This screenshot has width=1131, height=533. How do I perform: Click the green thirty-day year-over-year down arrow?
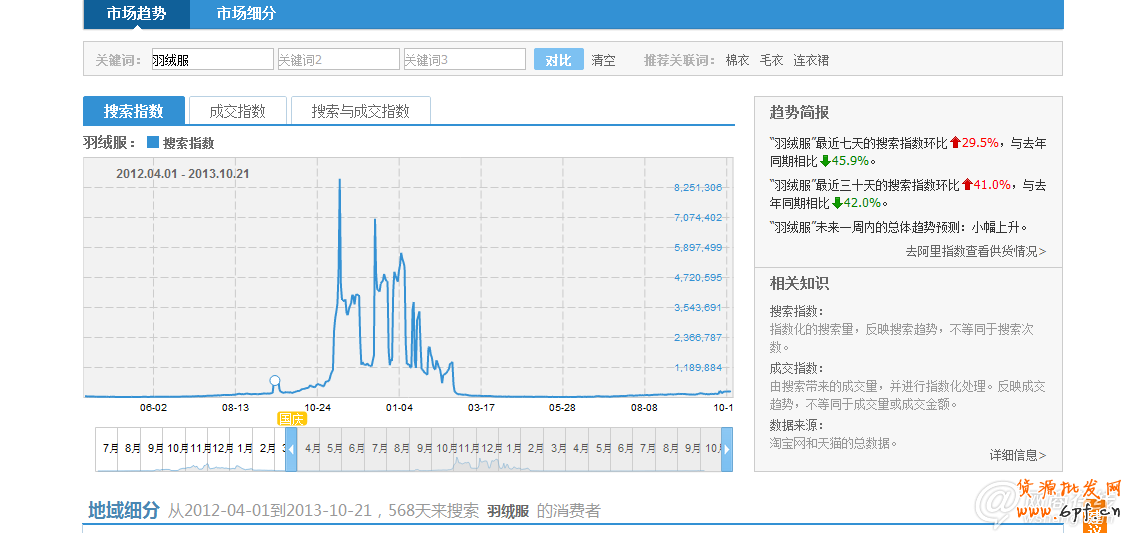(825, 203)
